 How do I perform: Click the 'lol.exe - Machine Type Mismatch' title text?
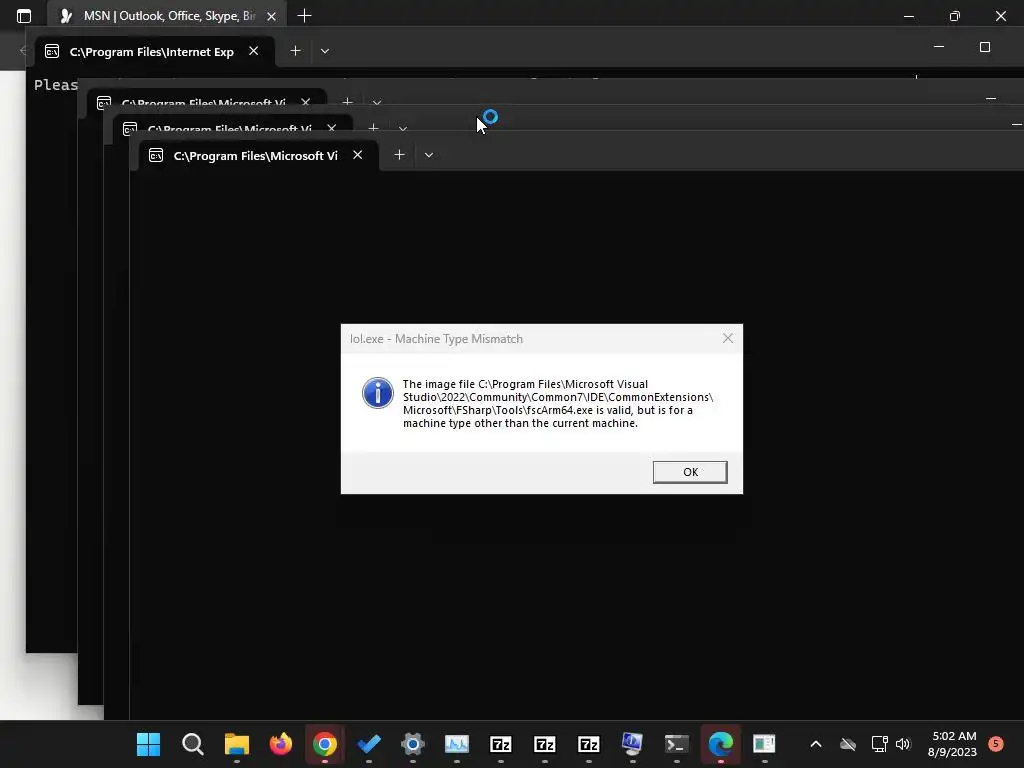pos(436,339)
